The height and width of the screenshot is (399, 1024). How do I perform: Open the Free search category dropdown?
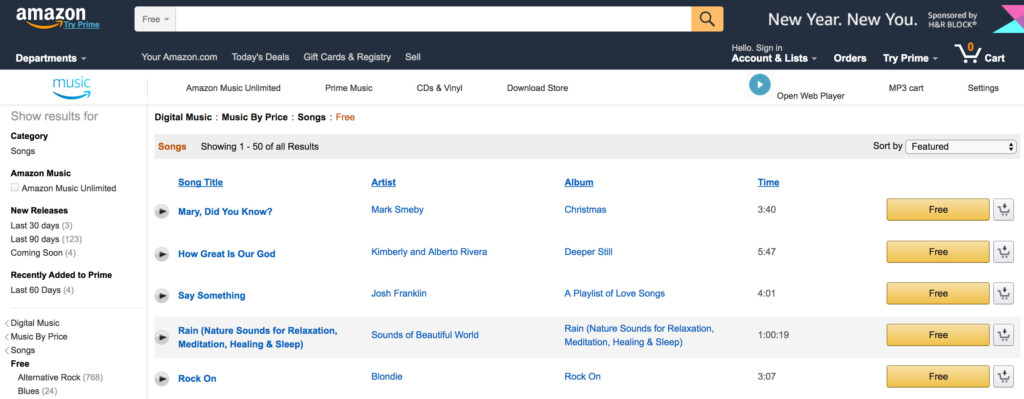coord(155,19)
